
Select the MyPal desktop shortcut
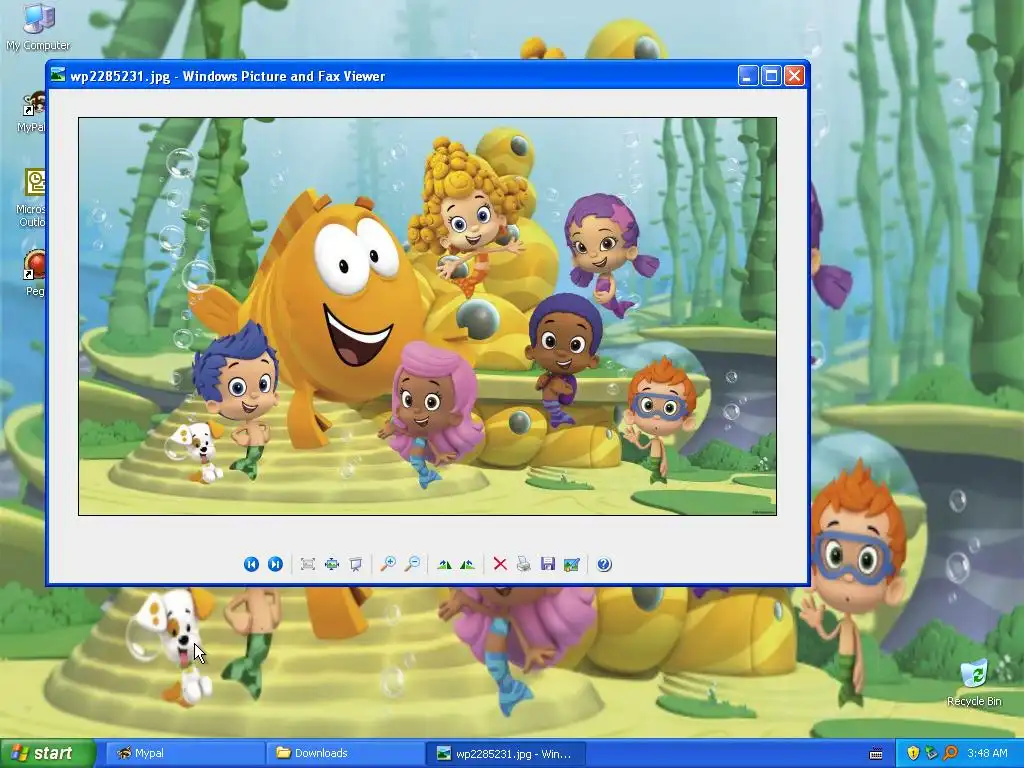pyautogui.click(x=31, y=112)
